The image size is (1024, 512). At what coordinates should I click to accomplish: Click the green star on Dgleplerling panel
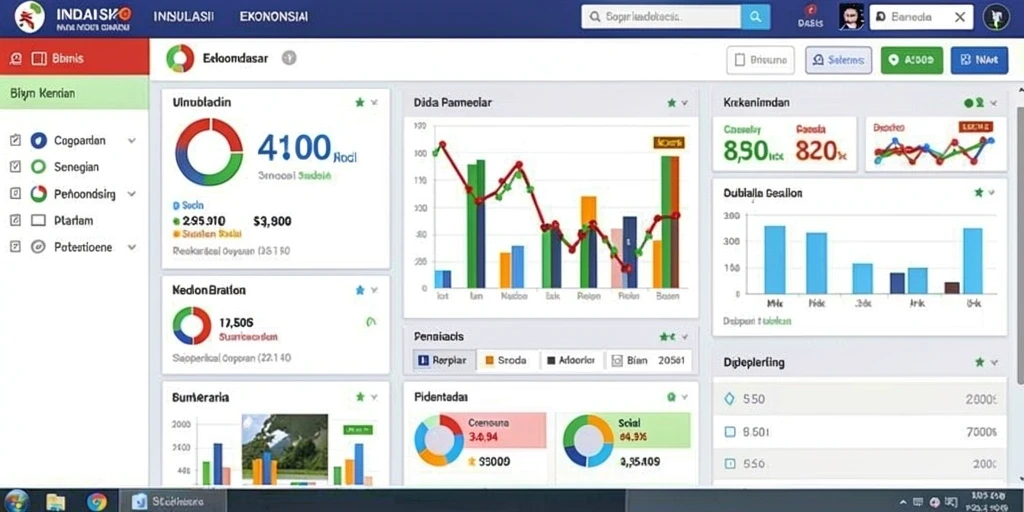pyautogui.click(x=980, y=362)
